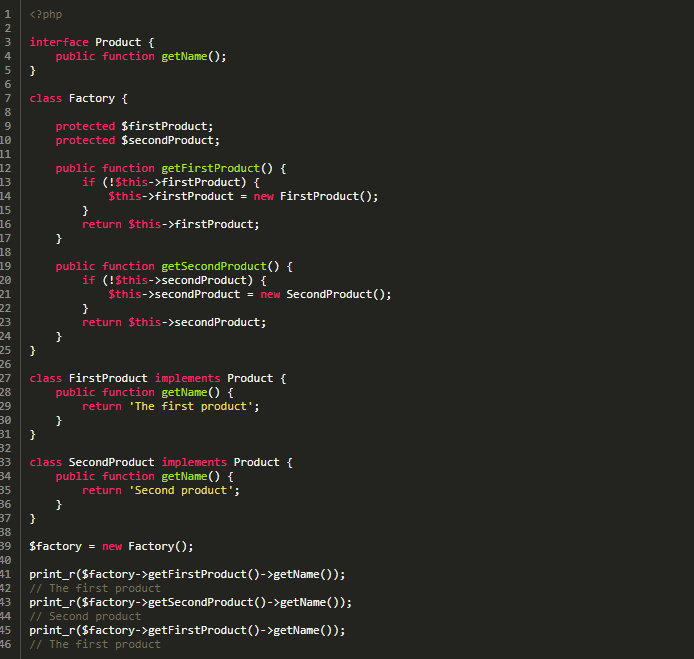Click the string 'Second product' on line 35
The image size is (694, 659).
pyautogui.click(x=183, y=490)
